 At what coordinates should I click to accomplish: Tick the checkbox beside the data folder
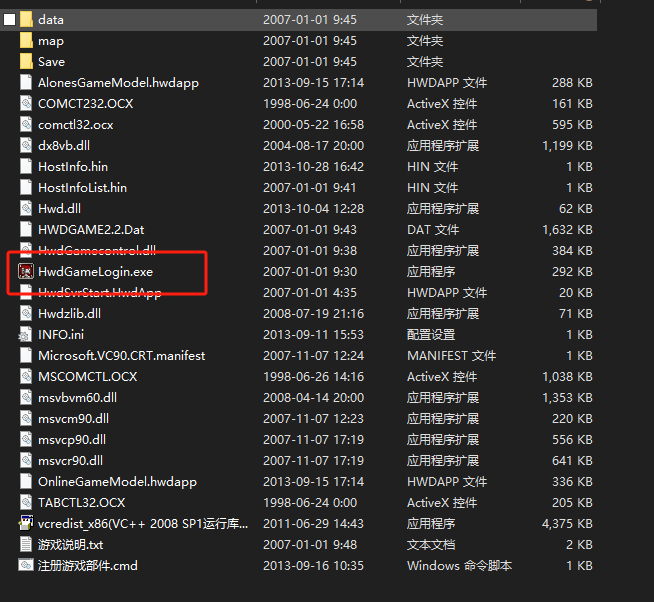coord(10,20)
